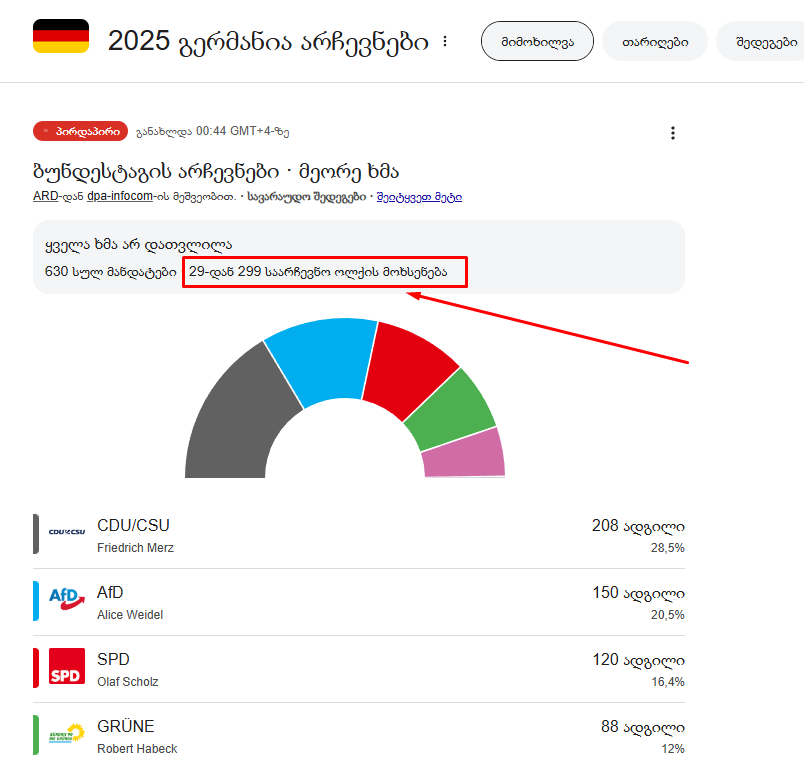
Task: Click the pink segment of the seat chart
Action: pyautogui.click(x=466, y=455)
